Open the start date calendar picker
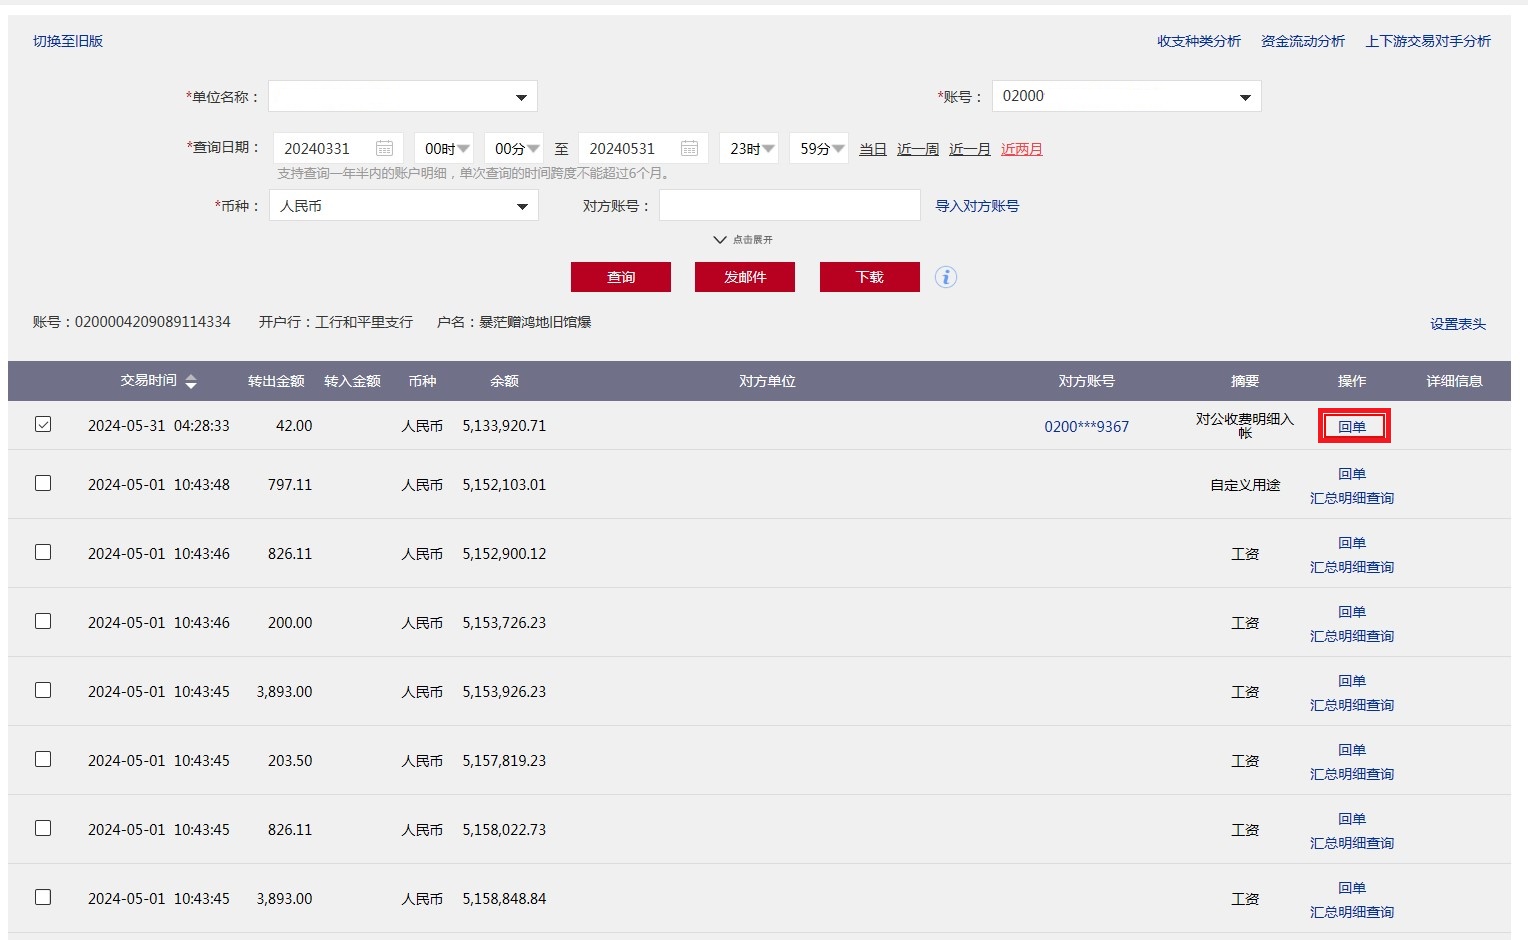This screenshot has width=1528, height=940. [384, 149]
